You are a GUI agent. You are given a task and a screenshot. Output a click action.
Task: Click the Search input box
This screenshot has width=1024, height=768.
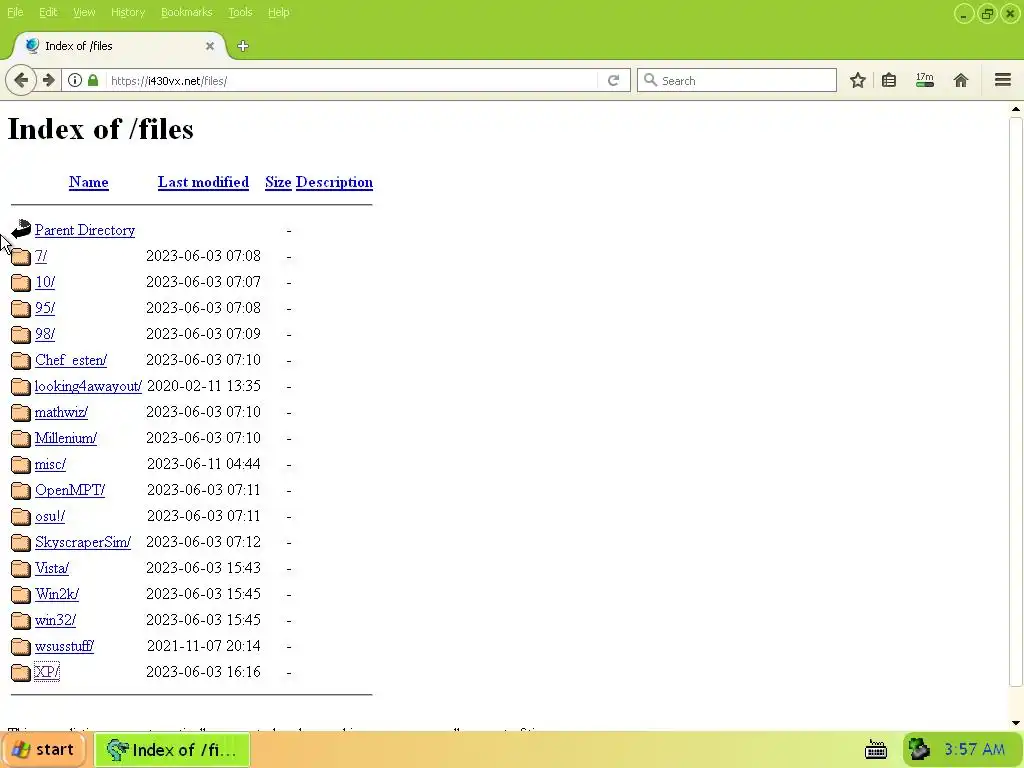(x=737, y=80)
